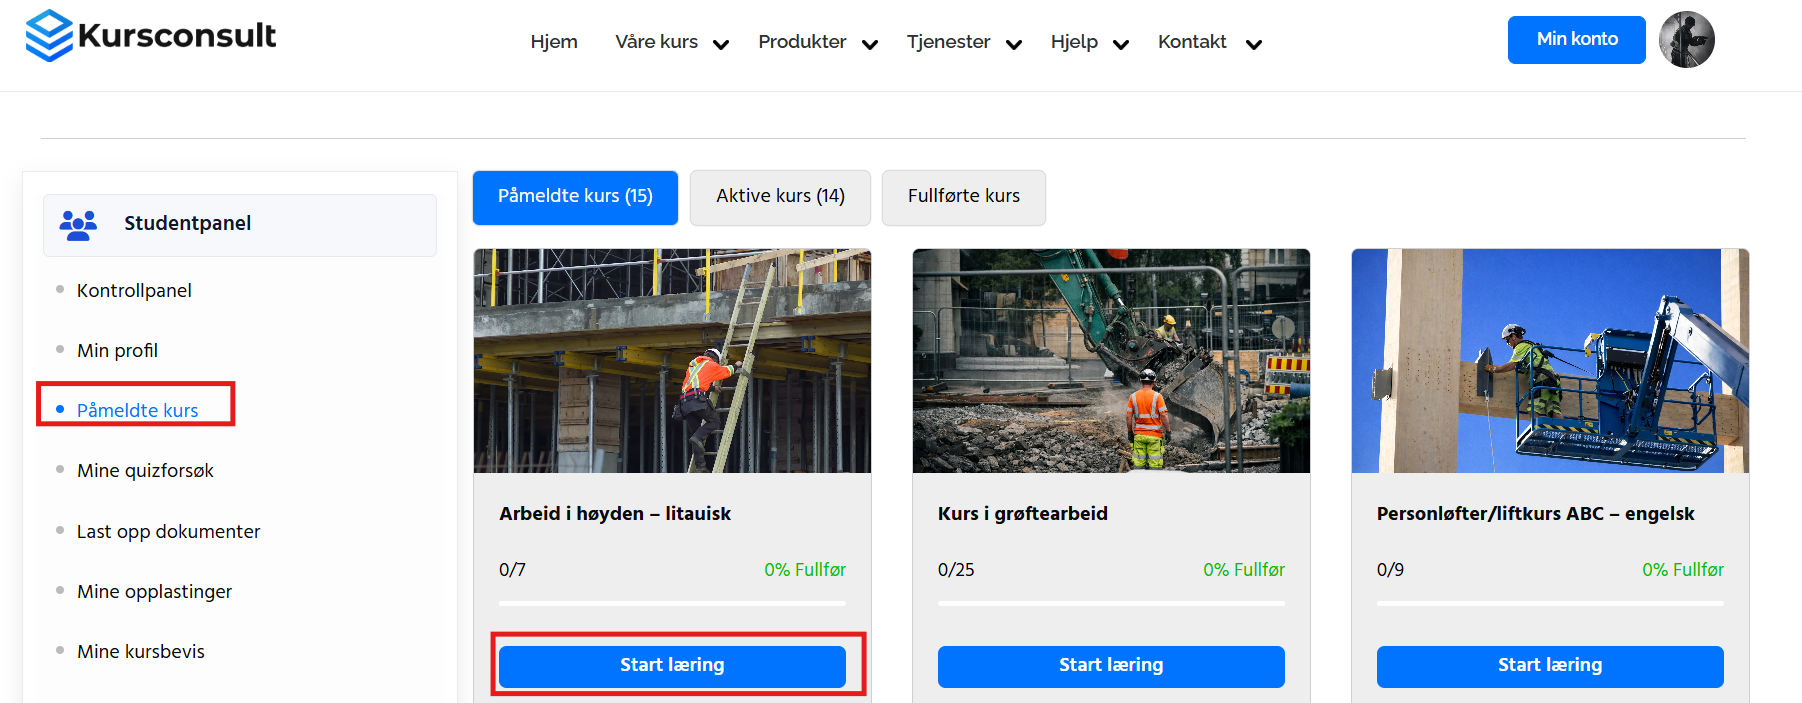This screenshot has height=703, width=1802.
Task: Switch to the Fullførte kurs tab
Action: (964, 197)
